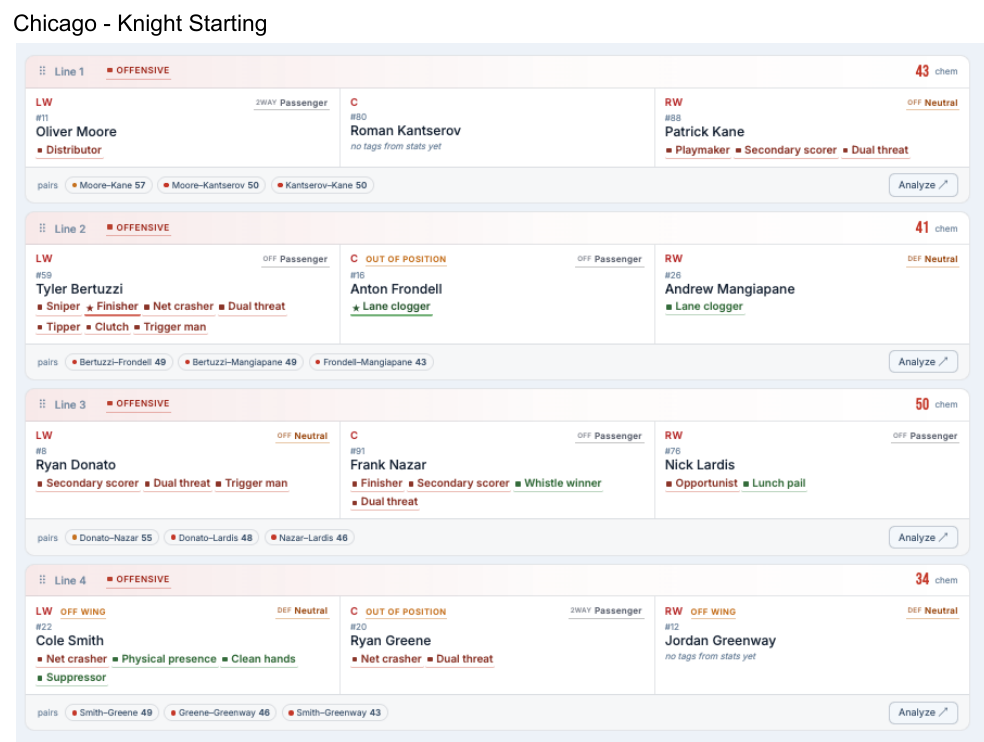The height and width of the screenshot is (742, 984).
Task: Click the star icon beside Bertuzzi's Finisher tag
Action: (90, 308)
